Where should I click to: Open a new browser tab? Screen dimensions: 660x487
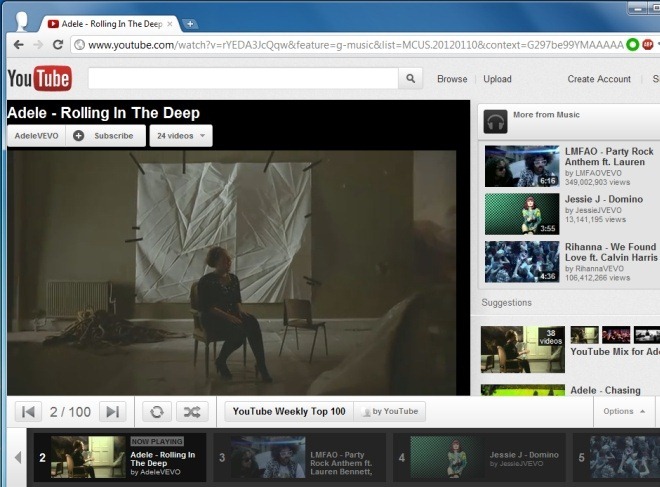coord(190,24)
